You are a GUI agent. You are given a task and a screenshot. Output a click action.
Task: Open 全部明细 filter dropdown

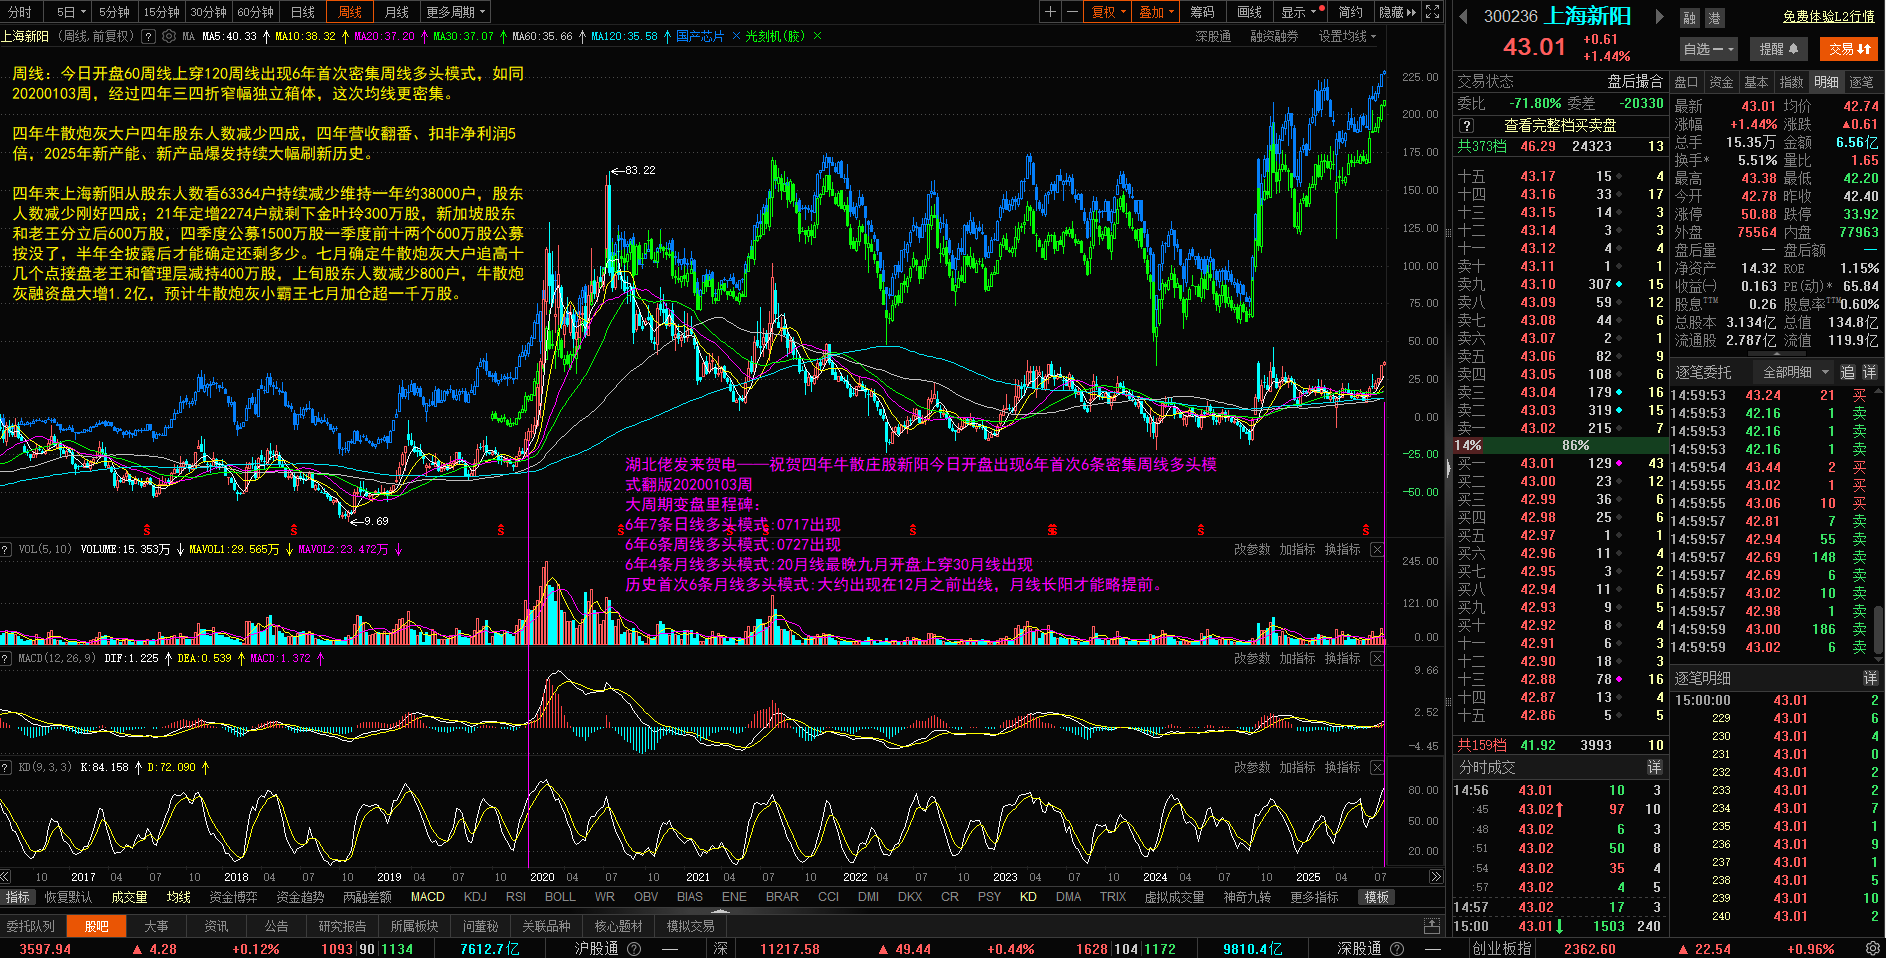point(1795,372)
